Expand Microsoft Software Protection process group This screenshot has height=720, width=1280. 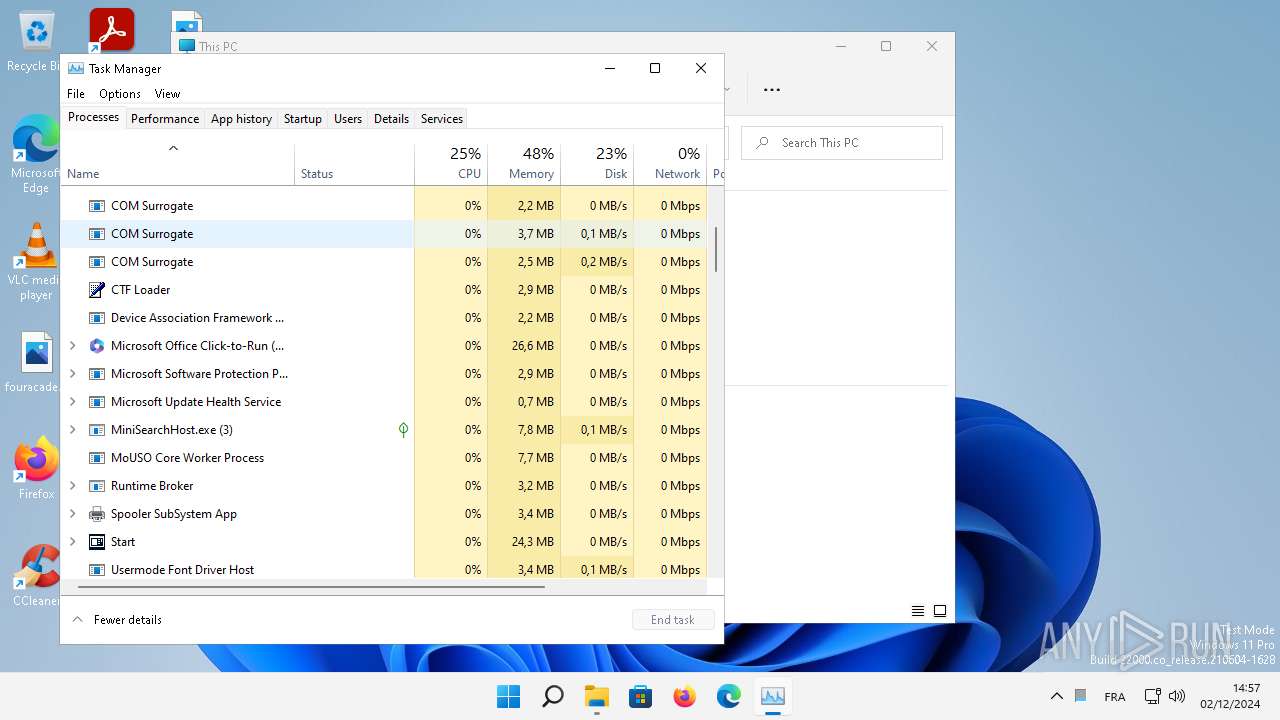tap(72, 374)
